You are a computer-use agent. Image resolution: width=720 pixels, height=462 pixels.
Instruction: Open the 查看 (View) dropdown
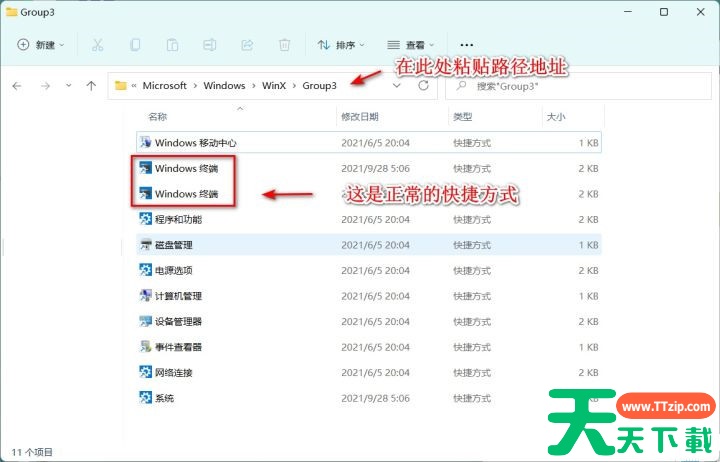pos(410,45)
